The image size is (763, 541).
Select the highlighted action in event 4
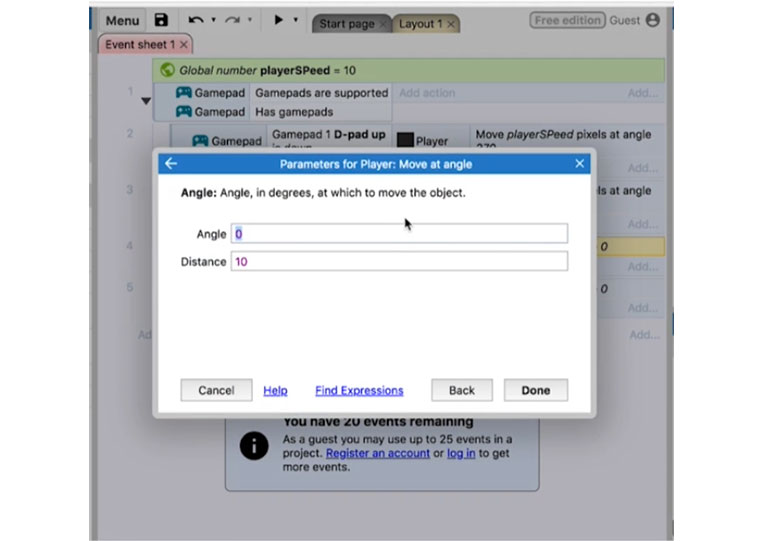630,247
